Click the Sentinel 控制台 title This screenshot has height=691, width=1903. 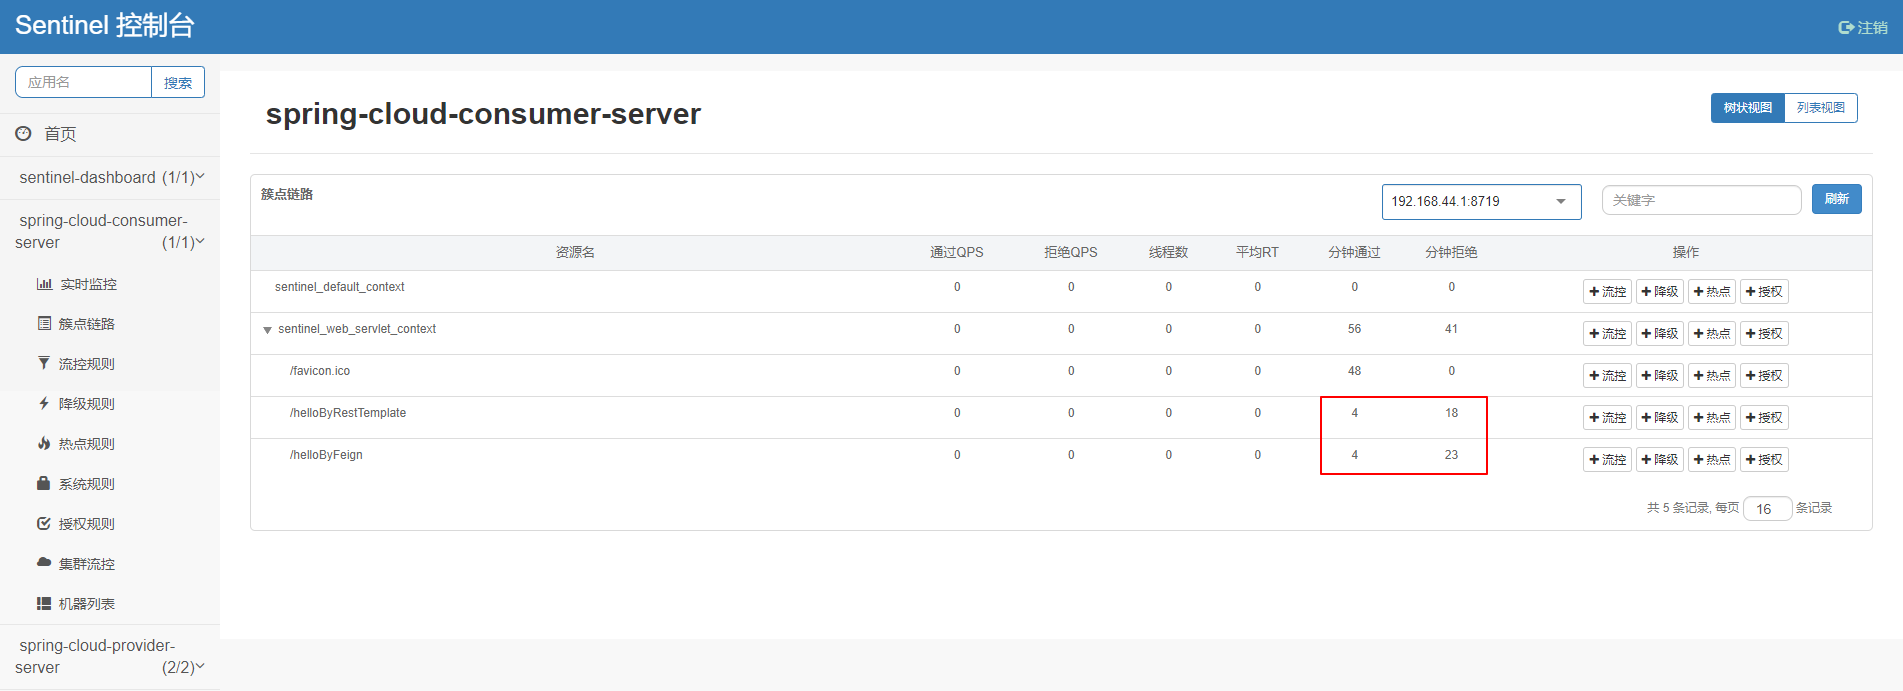(x=104, y=26)
